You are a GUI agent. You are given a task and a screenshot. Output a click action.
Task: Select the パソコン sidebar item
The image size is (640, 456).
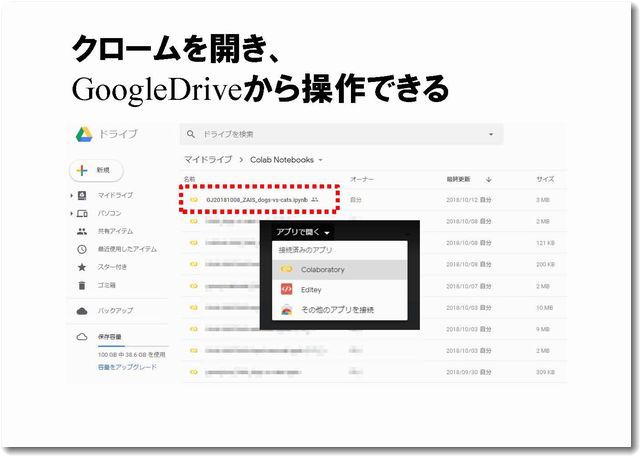(109, 213)
